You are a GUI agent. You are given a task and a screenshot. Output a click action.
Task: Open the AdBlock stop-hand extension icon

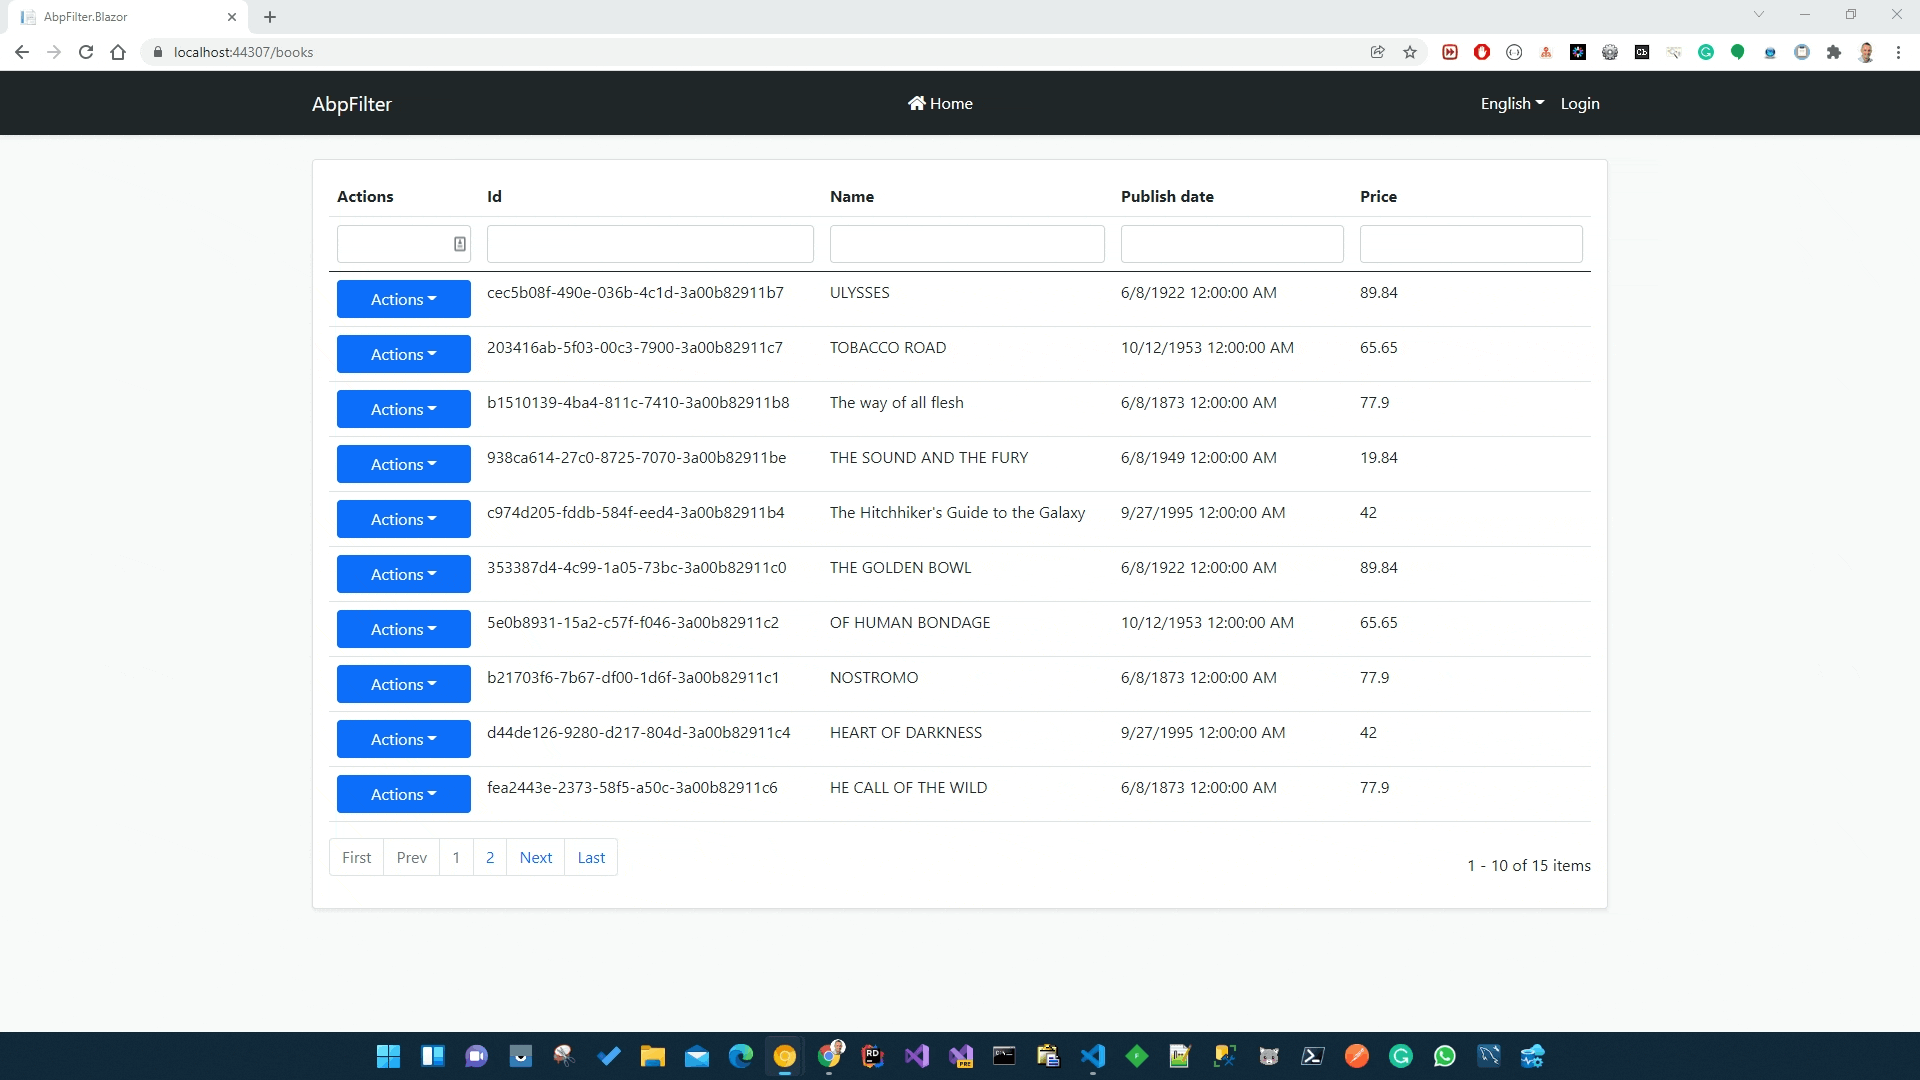(1482, 52)
